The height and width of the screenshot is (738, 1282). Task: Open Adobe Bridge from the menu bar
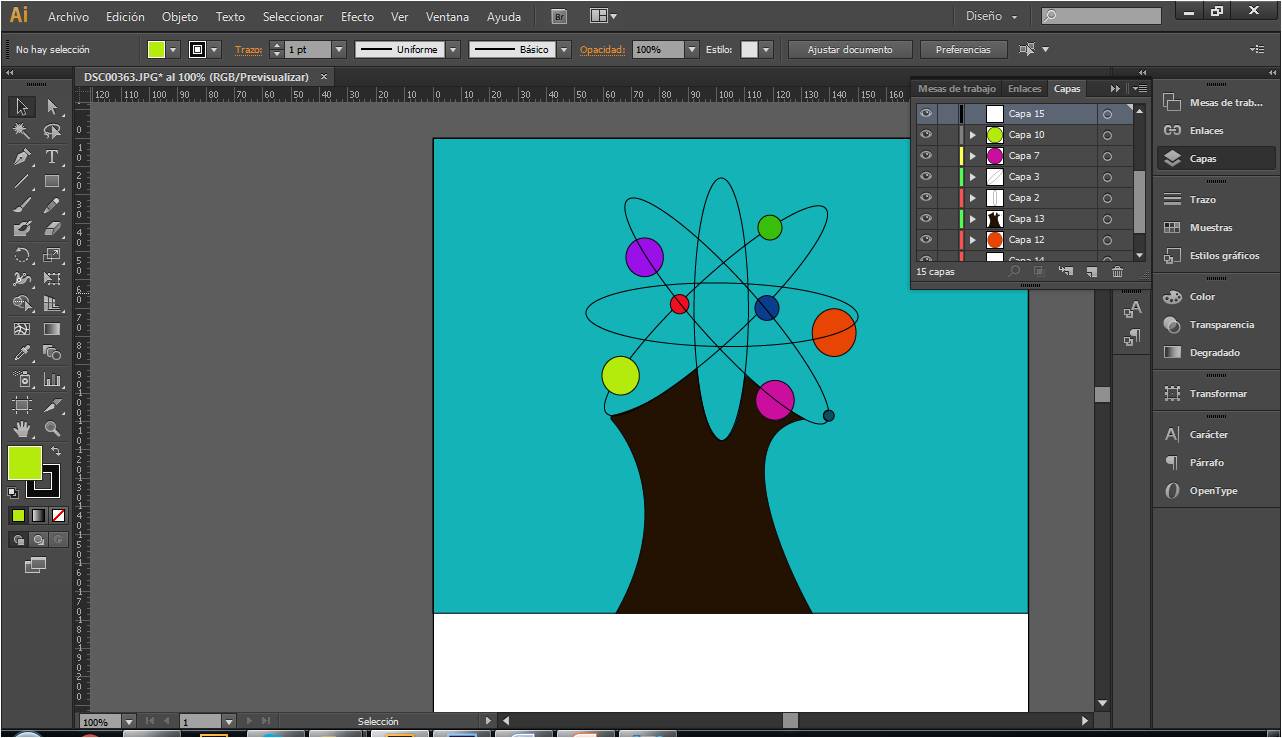pyautogui.click(x=560, y=16)
